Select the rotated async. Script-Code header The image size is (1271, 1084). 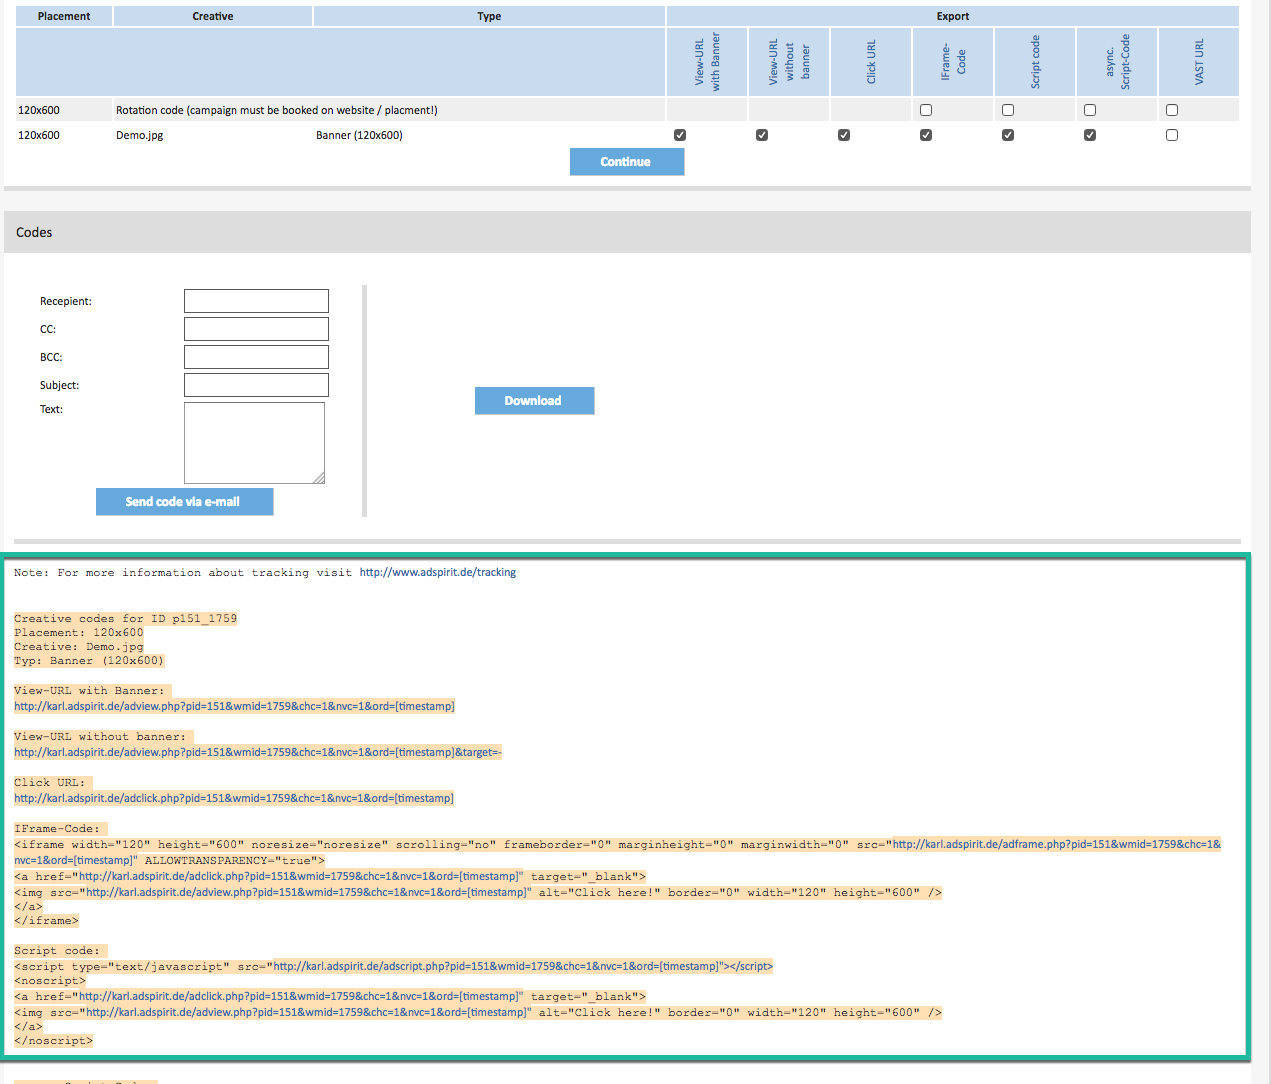coord(1117,62)
